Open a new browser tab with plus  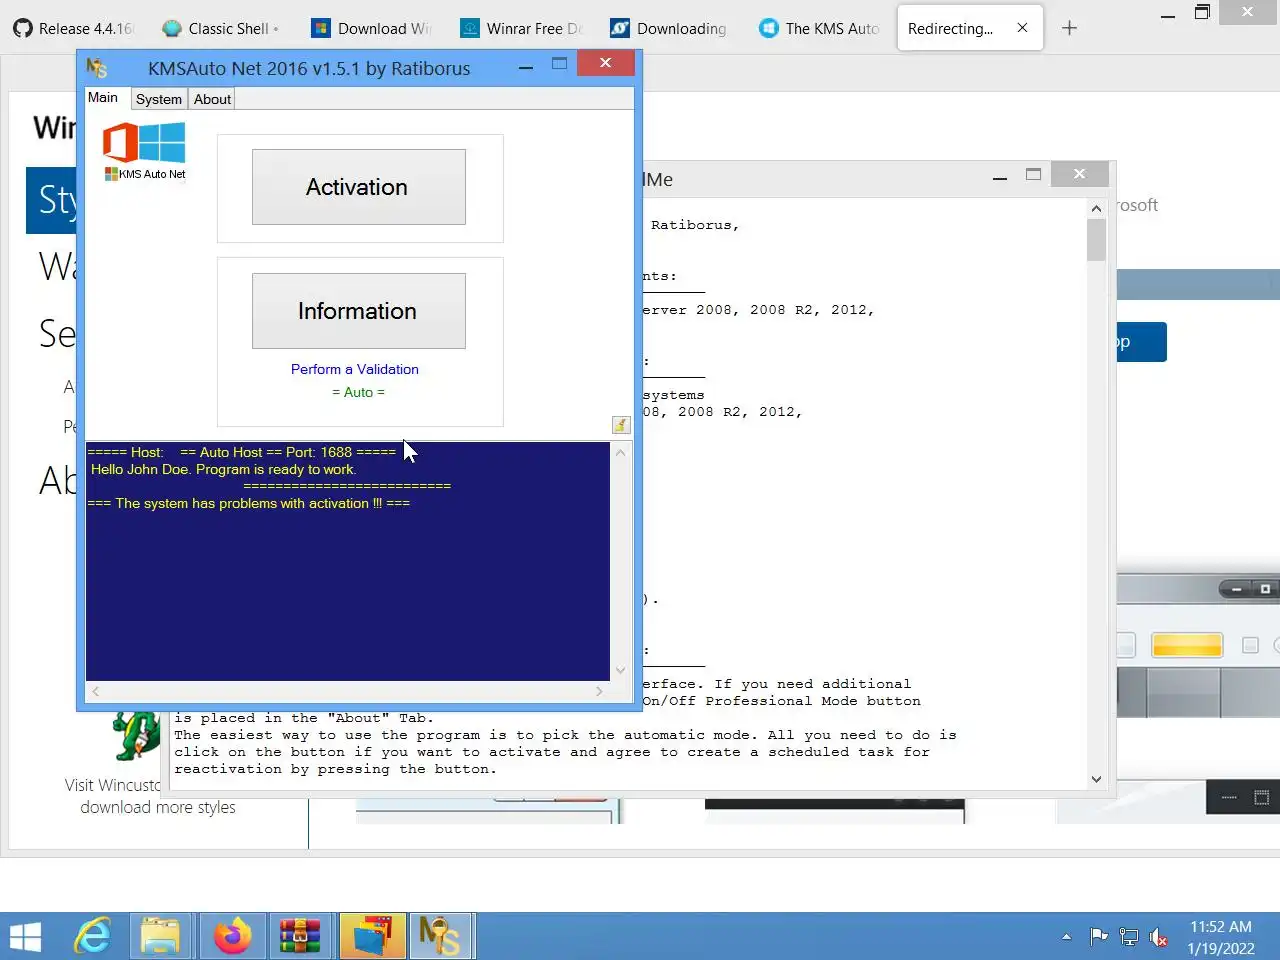click(1069, 28)
